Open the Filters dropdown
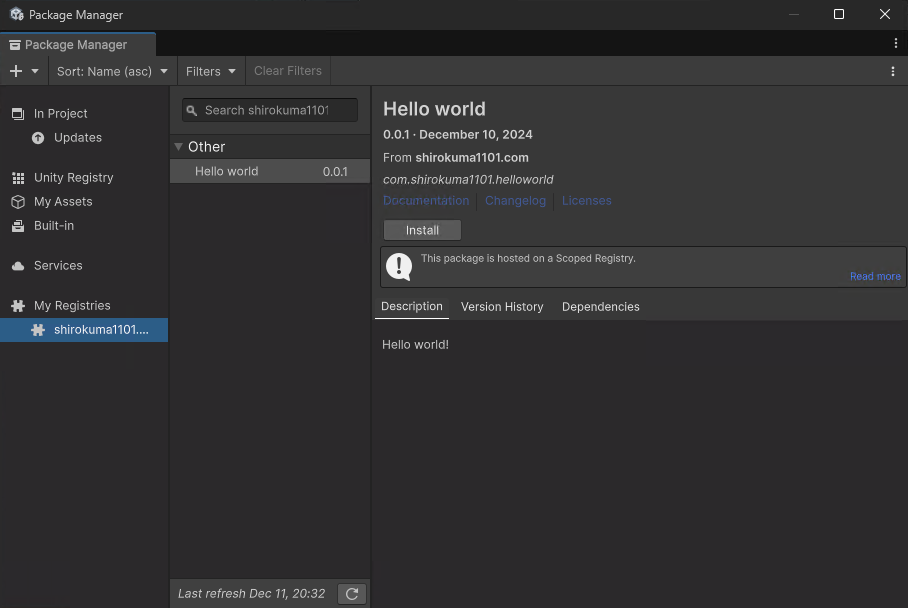908x608 pixels. point(211,71)
